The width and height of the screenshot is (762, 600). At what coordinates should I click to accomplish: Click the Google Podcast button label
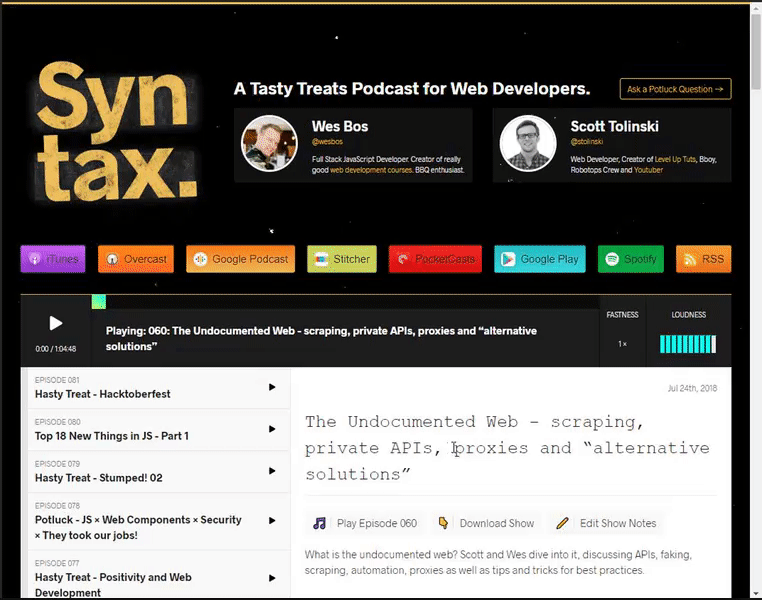pyautogui.click(x=250, y=259)
